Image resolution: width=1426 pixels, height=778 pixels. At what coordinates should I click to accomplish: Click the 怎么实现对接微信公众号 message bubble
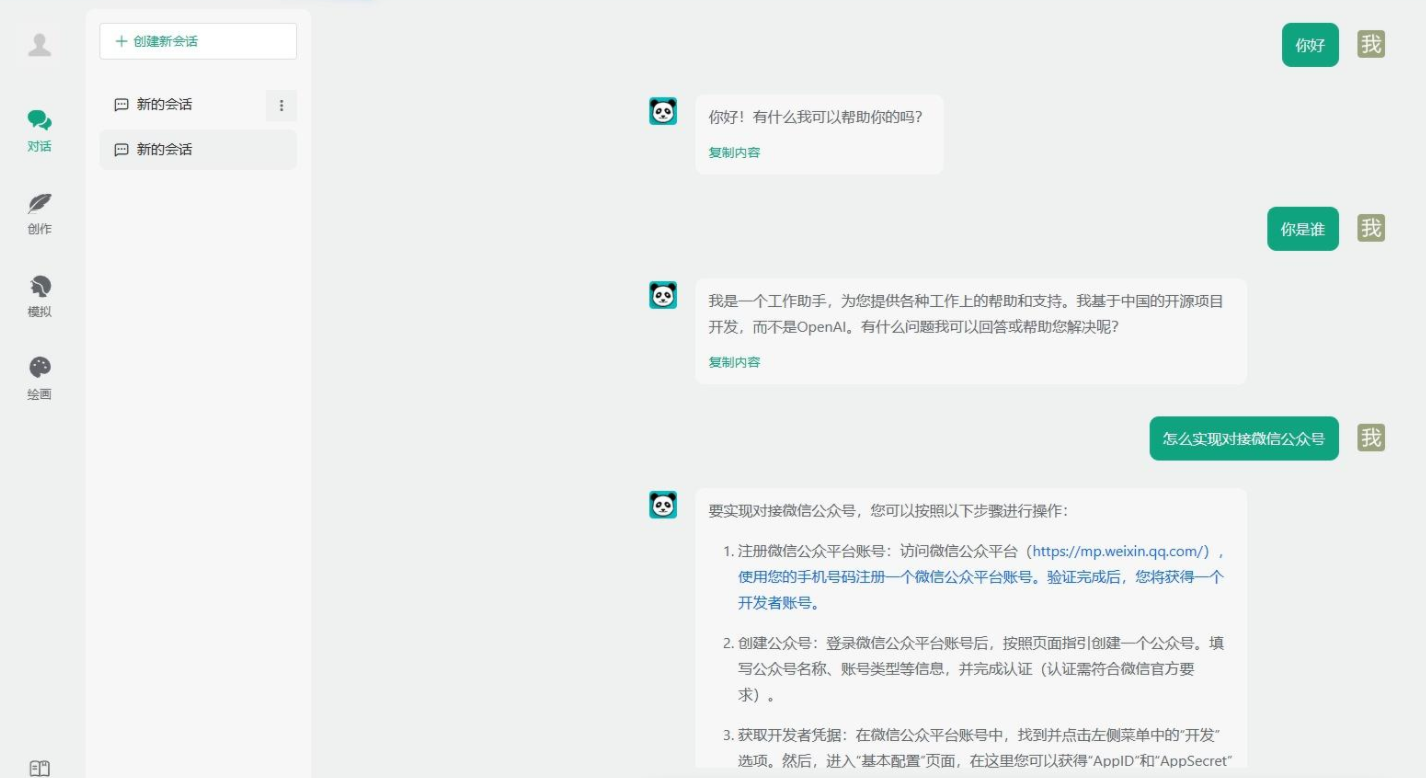pos(1244,438)
